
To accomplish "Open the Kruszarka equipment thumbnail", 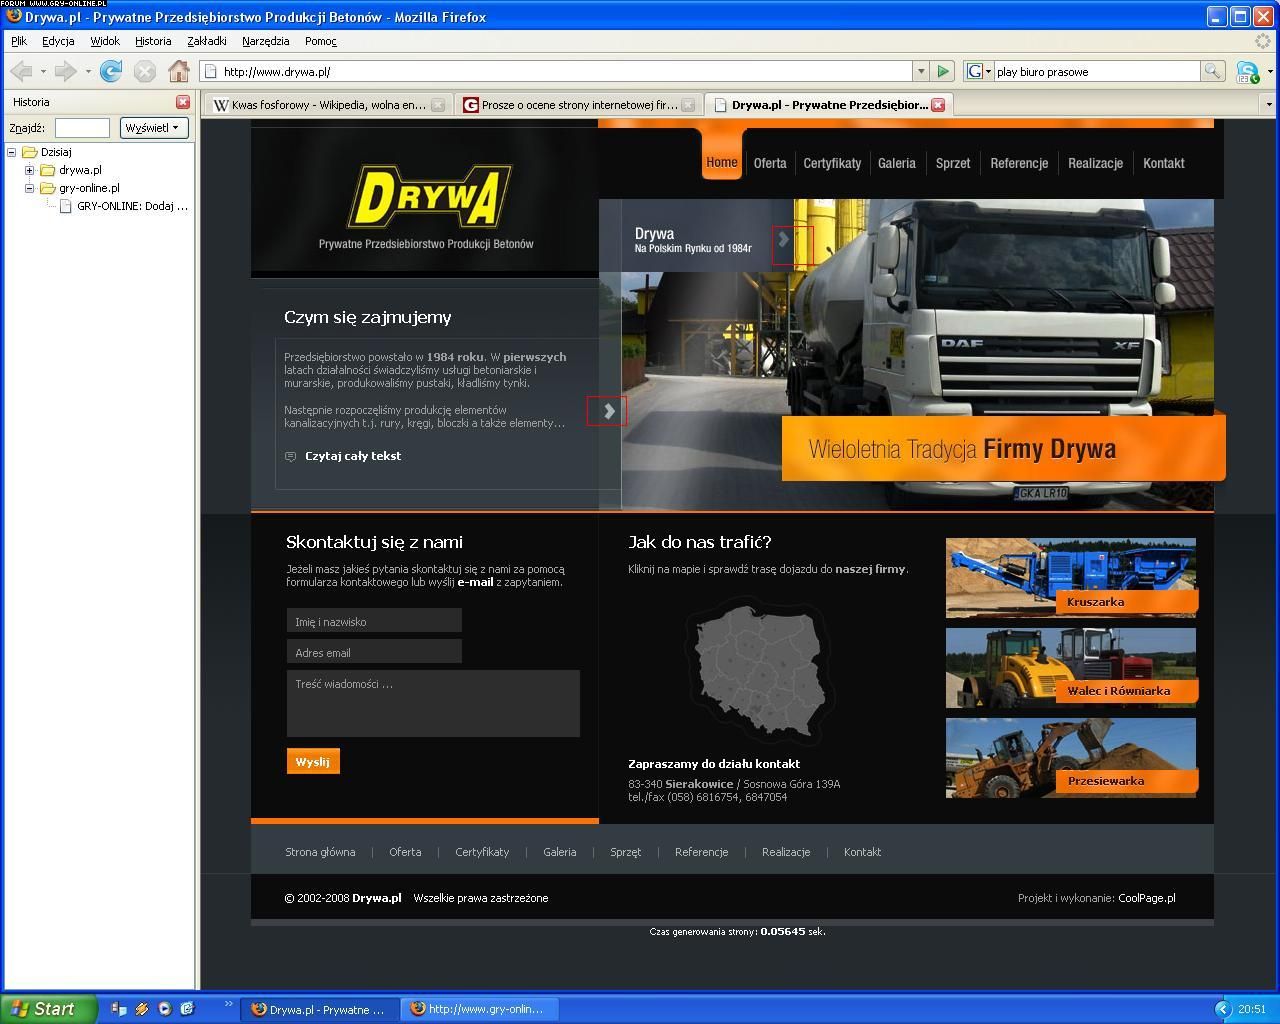I will [x=1071, y=578].
